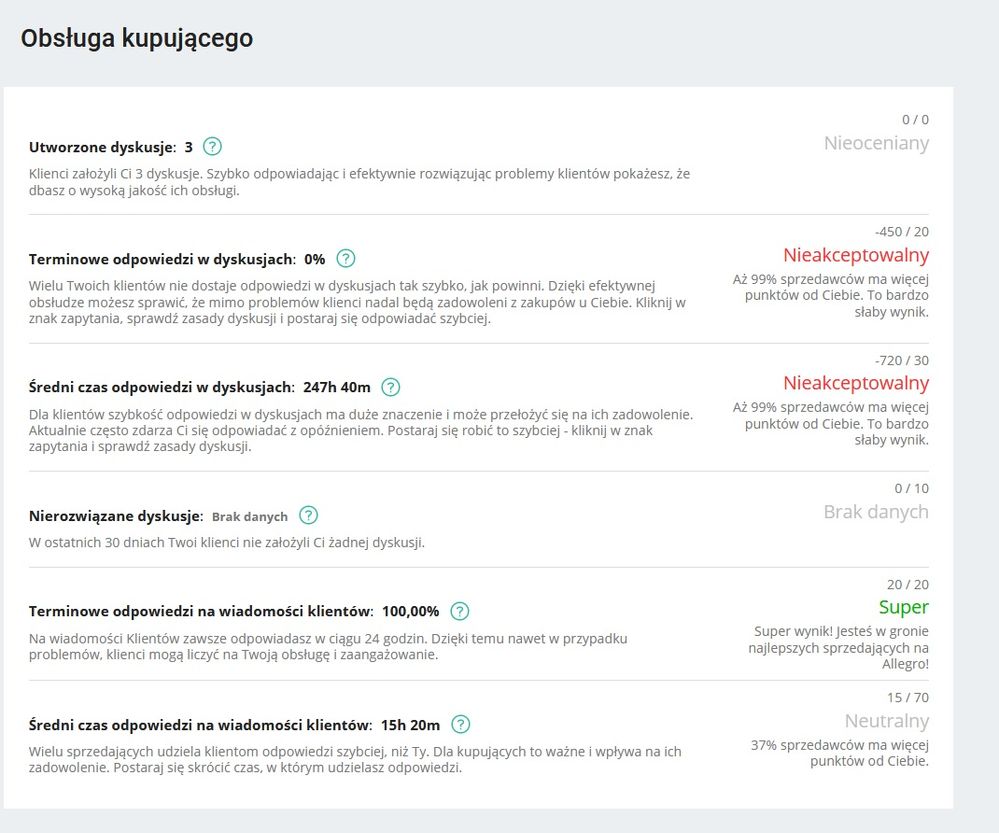This screenshot has height=833, width=999.
Task: Click the 15h 20m message response time value
Action: (x=411, y=725)
